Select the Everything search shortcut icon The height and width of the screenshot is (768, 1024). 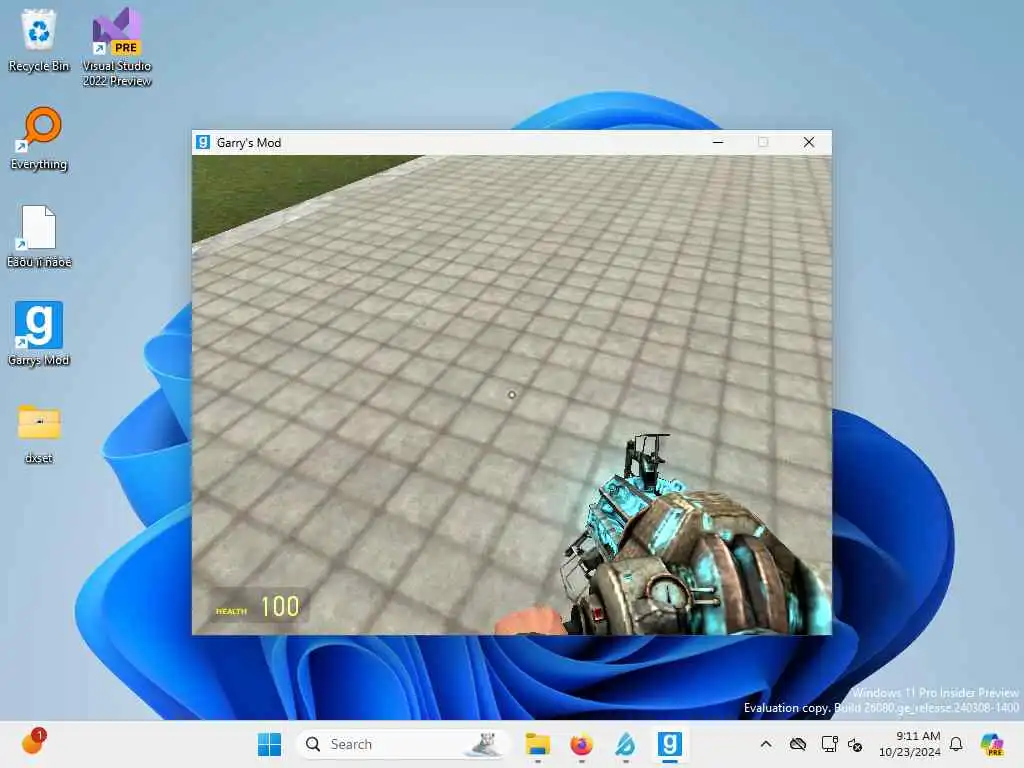39,138
